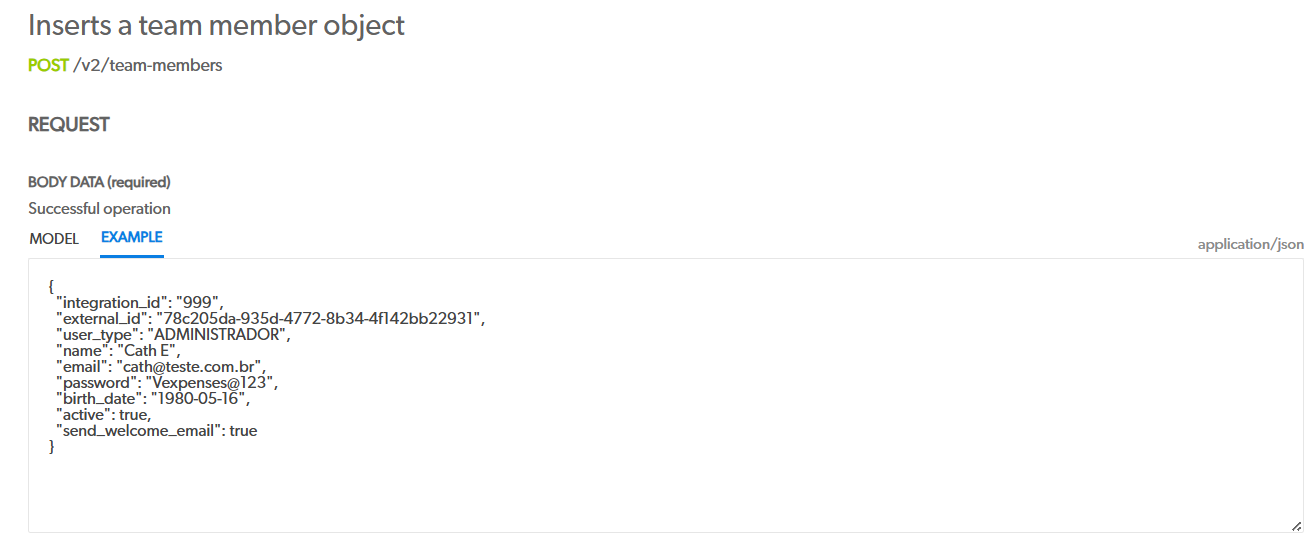Click the application/json content type label
Viewport: 1311px width, 539px height.
[1250, 244]
